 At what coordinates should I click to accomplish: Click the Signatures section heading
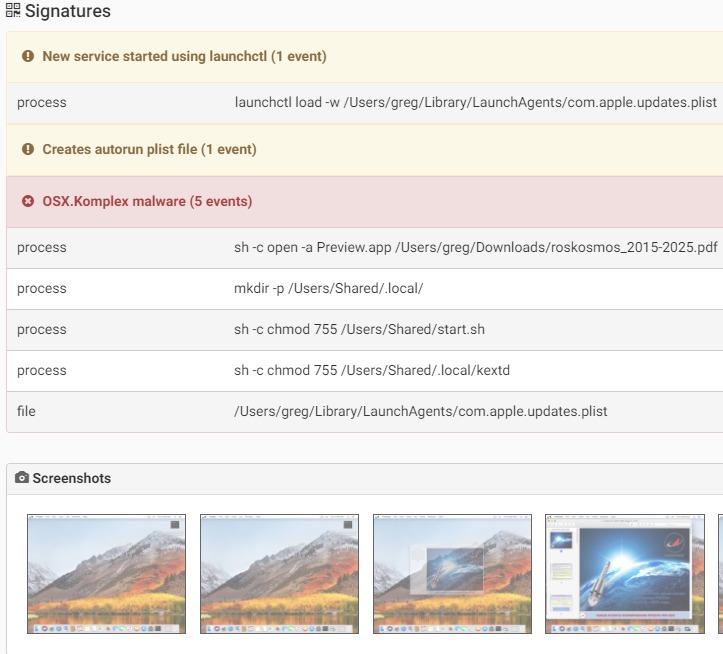click(68, 11)
